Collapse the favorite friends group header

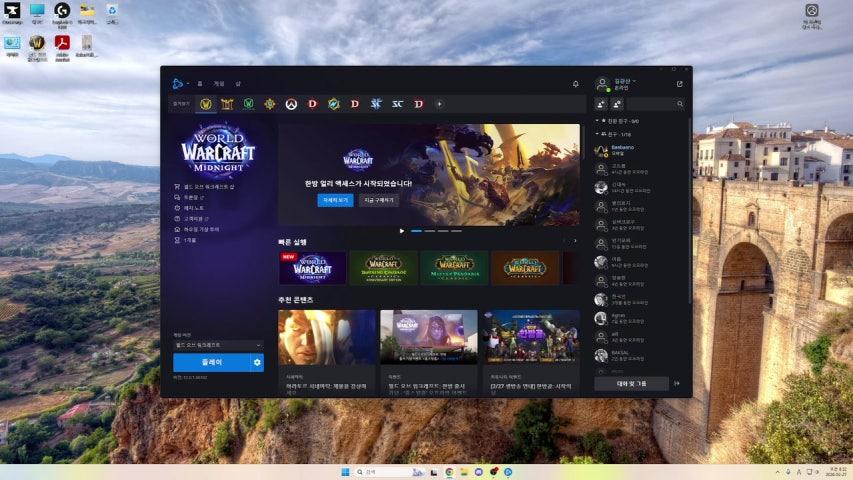tap(598, 120)
